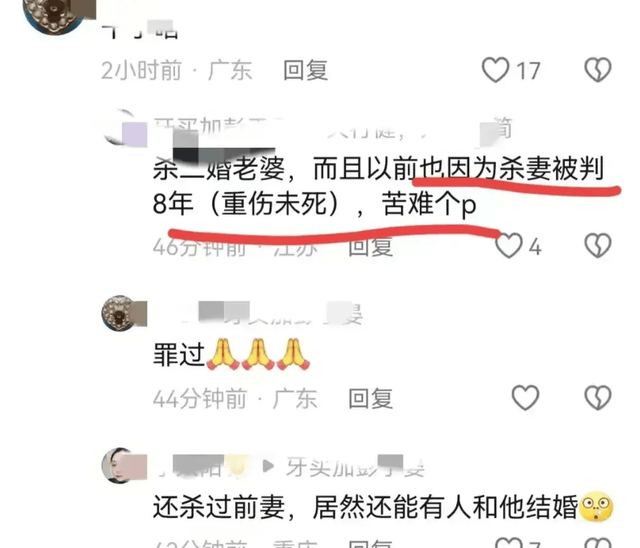
Task: Reply to the 44分钟前 广东 comment
Action: coord(371,398)
